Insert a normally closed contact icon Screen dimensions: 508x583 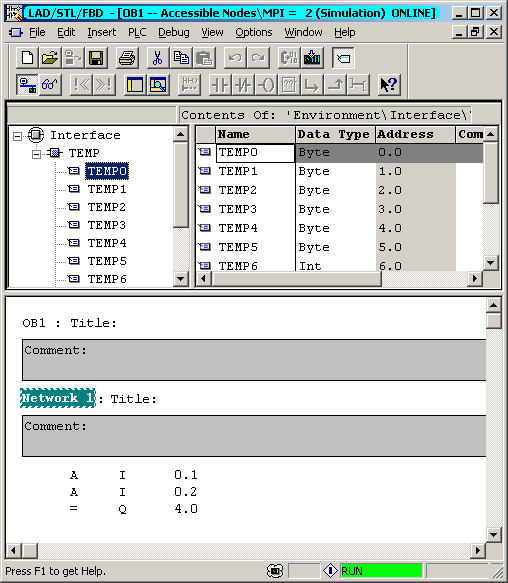click(x=243, y=85)
